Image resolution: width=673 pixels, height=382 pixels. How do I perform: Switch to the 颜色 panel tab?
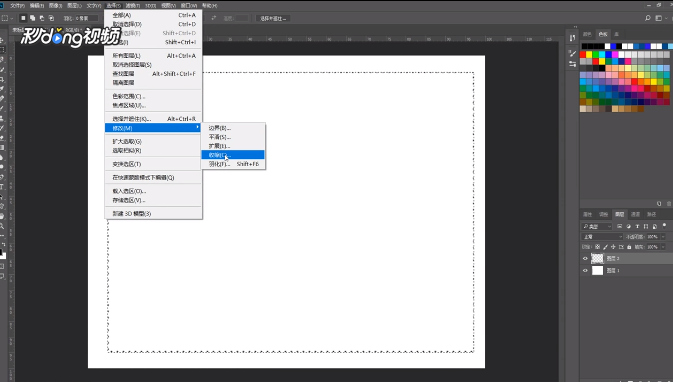587,34
